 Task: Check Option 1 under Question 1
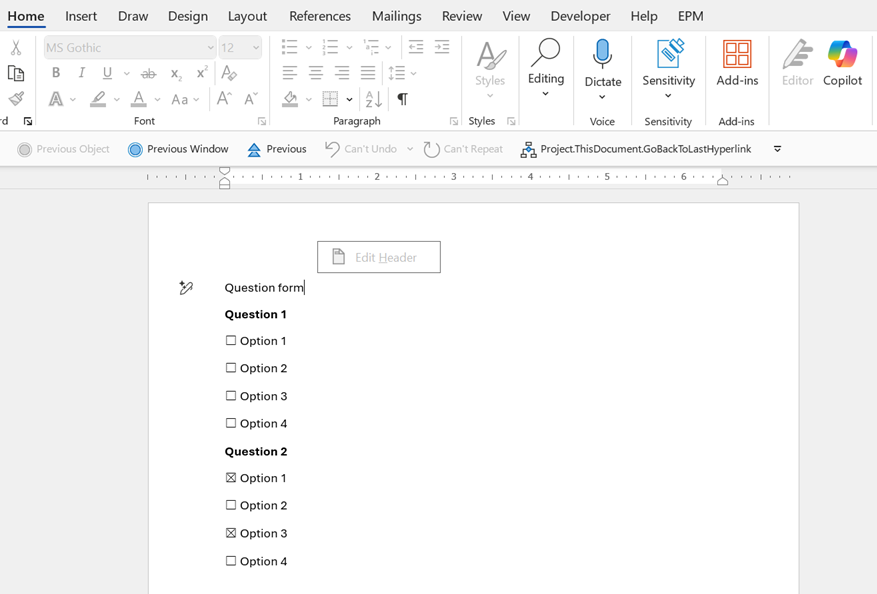pyautogui.click(x=231, y=341)
